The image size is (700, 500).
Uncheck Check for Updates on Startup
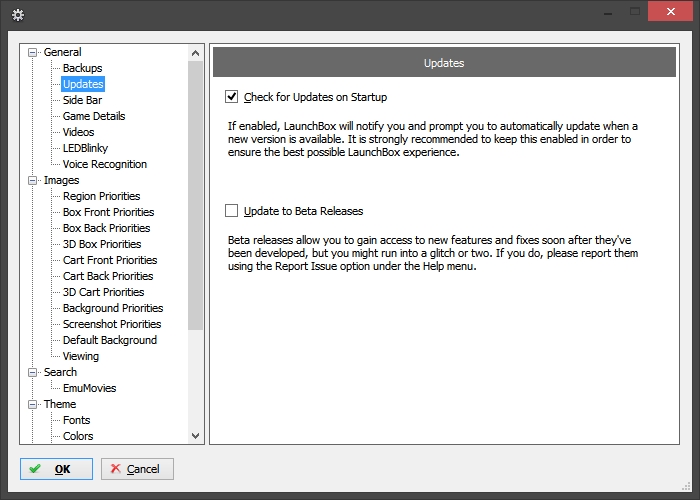[x=231, y=96]
